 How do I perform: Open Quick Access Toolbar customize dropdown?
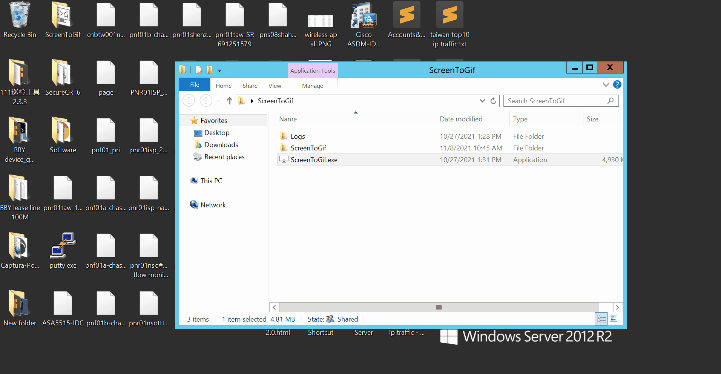[219, 70]
